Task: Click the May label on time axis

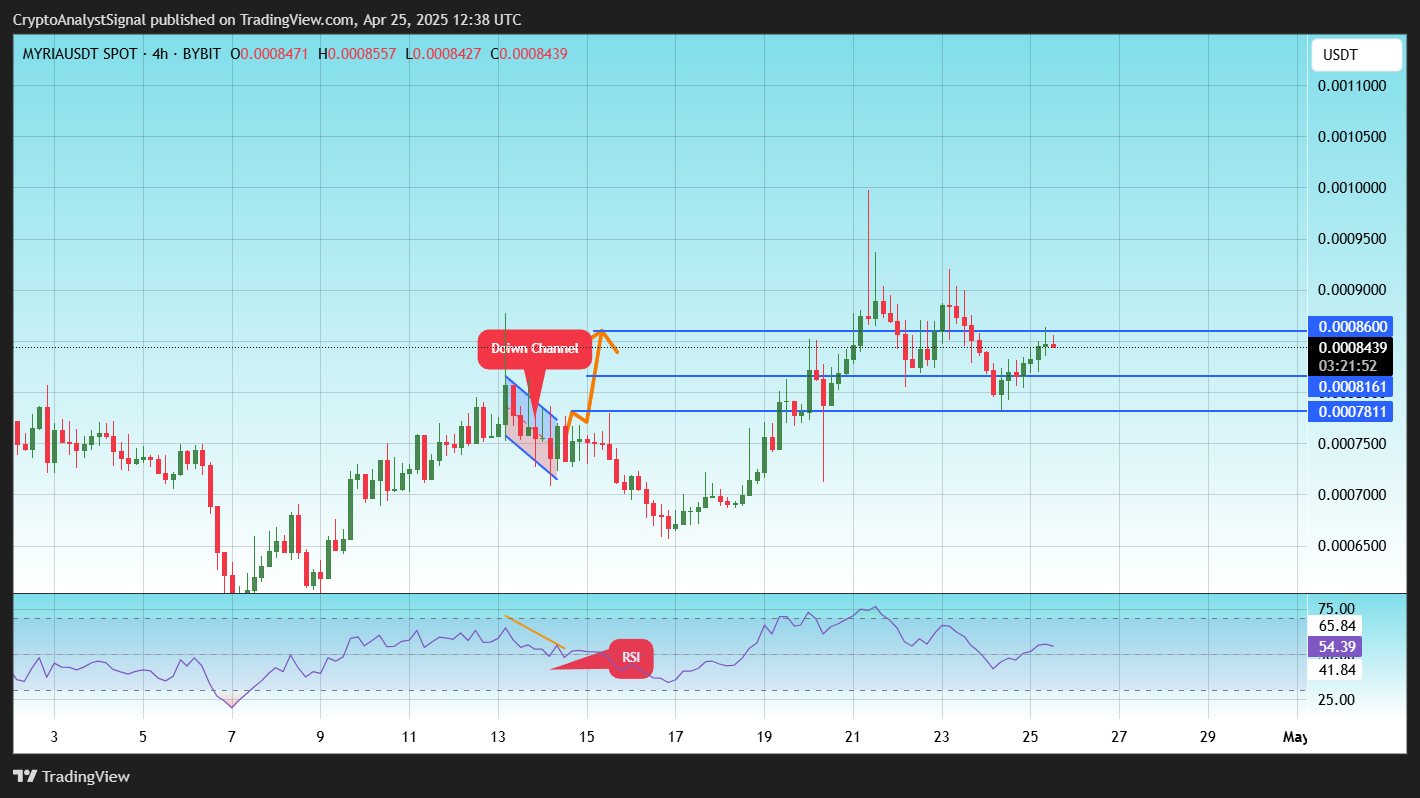Action: pyautogui.click(x=1294, y=737)
